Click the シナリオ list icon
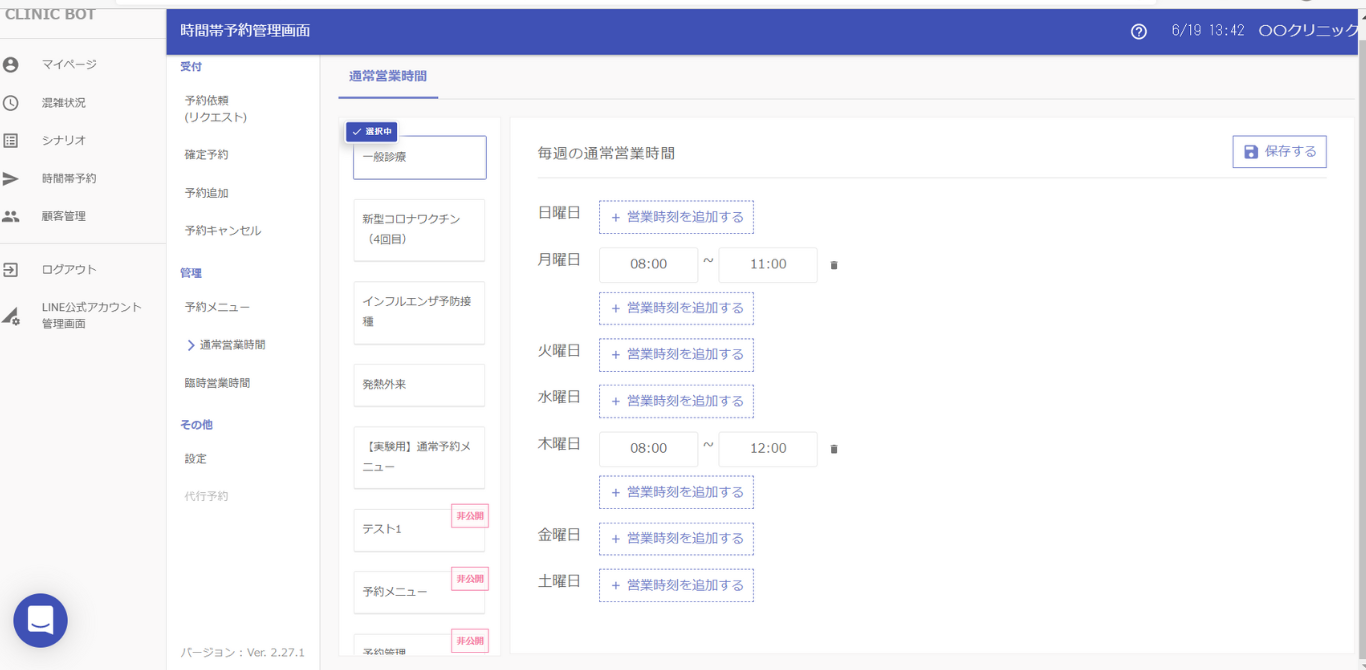Viewport: 1366px width, 670px height. [x=11, y=141]
